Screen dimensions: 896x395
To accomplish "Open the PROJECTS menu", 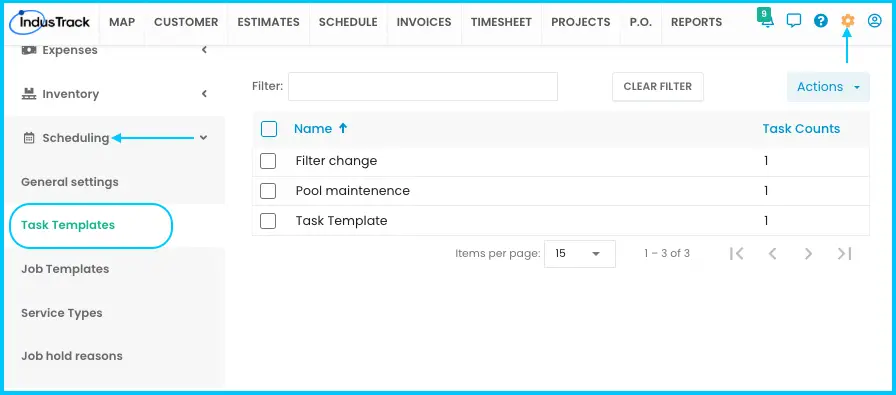I will (x=581, y=22).
